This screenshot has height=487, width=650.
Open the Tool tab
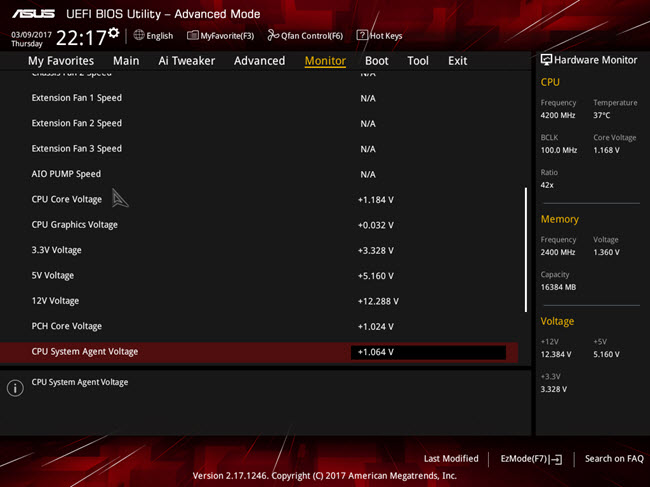418,61
